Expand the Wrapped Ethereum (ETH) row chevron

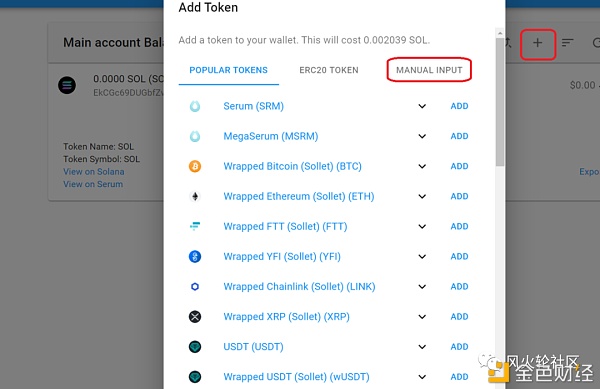coord(422,196)
